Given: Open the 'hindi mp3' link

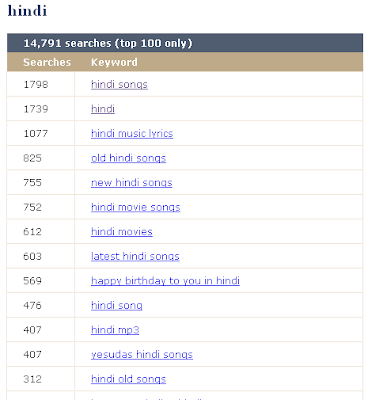Looking at the screenshot, I should [115, 330].
